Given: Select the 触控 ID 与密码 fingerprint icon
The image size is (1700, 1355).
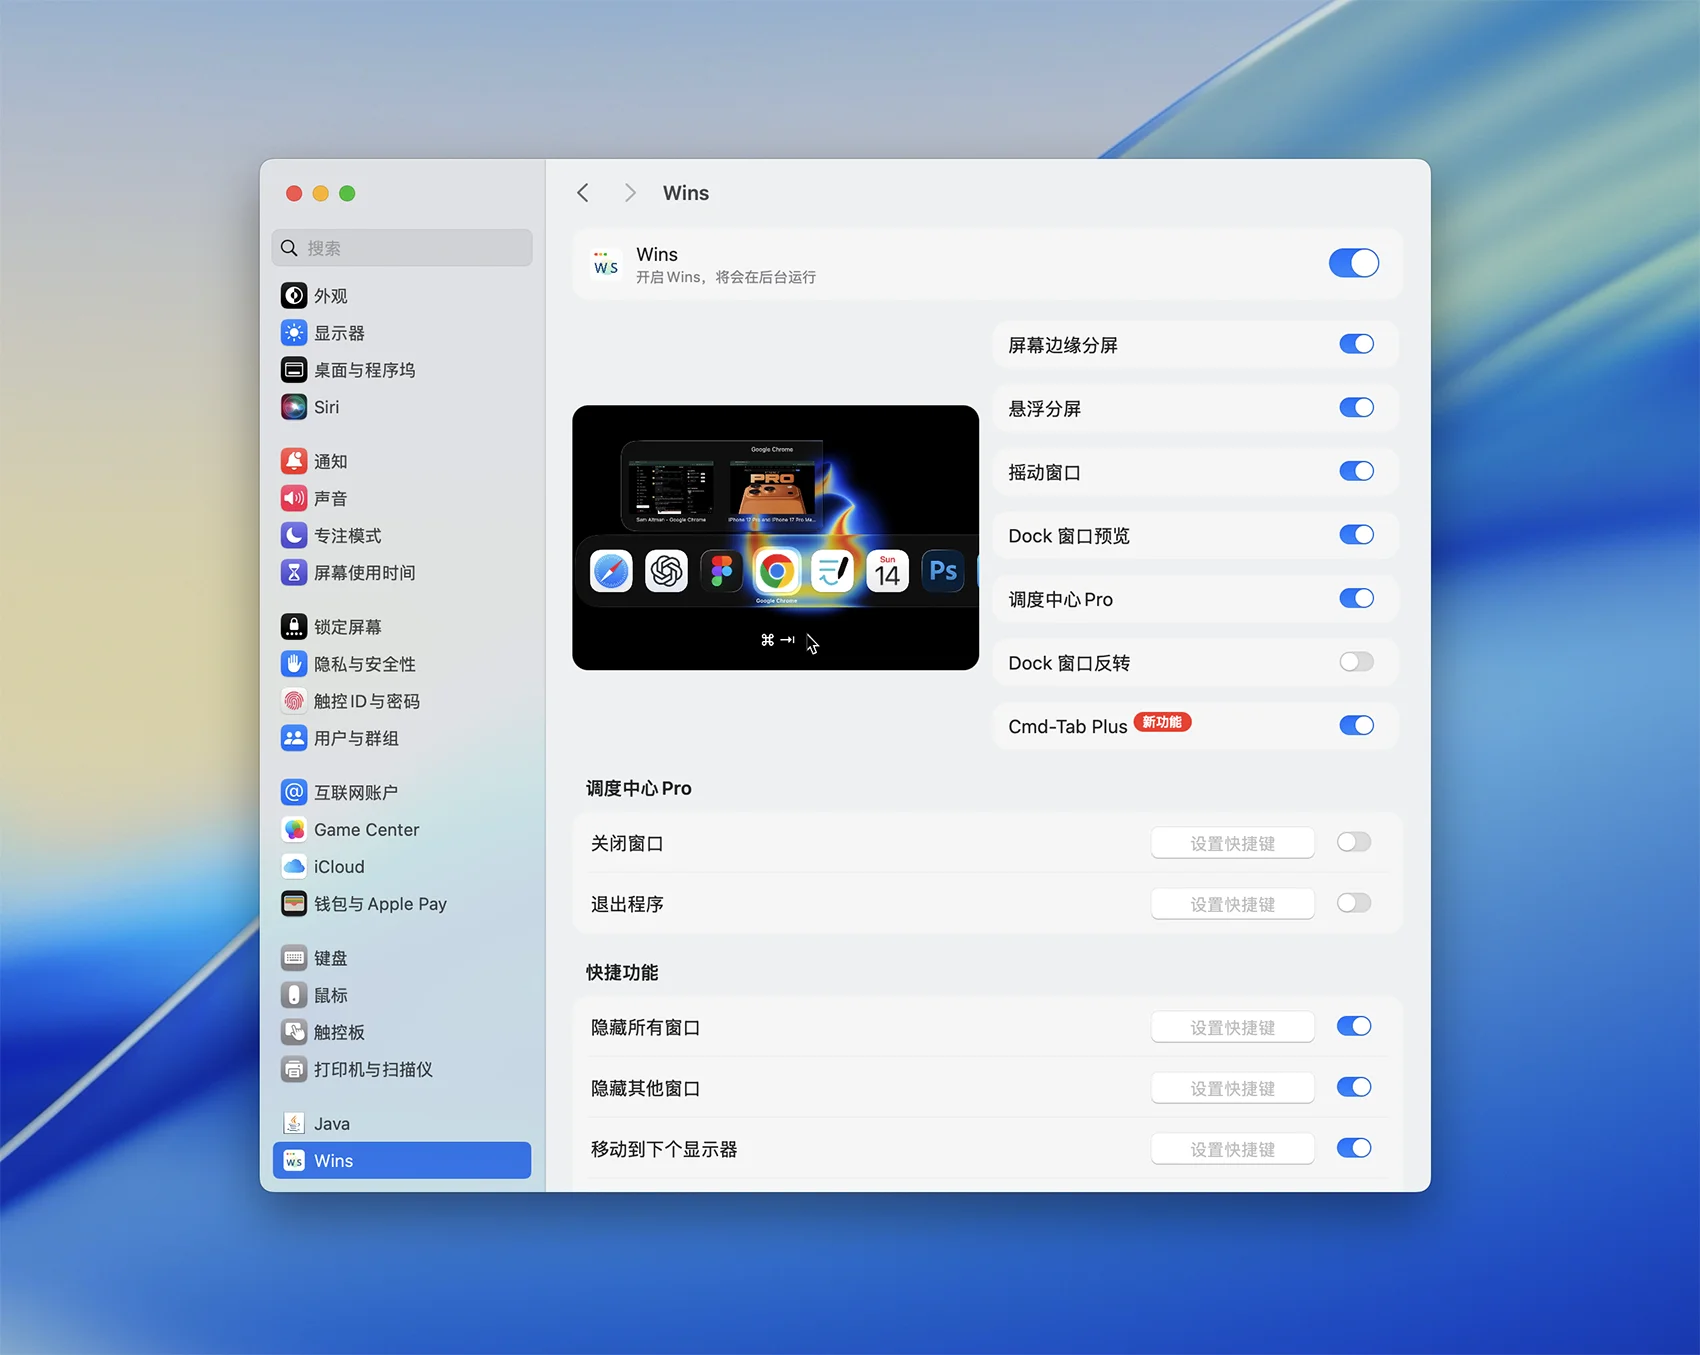Looking at the screenshot, I should 294,701.
